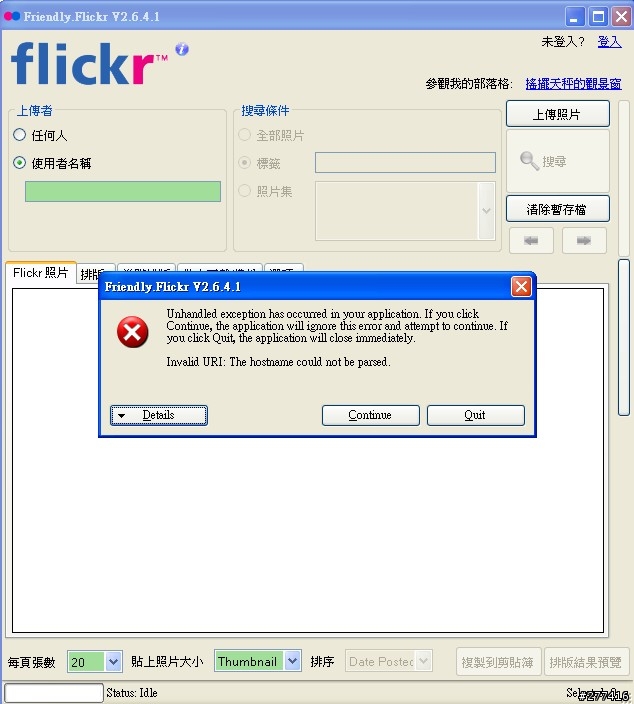The height and width of the screenshot is (704, 634).
Task: Click the left arrow navigation icon
Action: point(531,241)
